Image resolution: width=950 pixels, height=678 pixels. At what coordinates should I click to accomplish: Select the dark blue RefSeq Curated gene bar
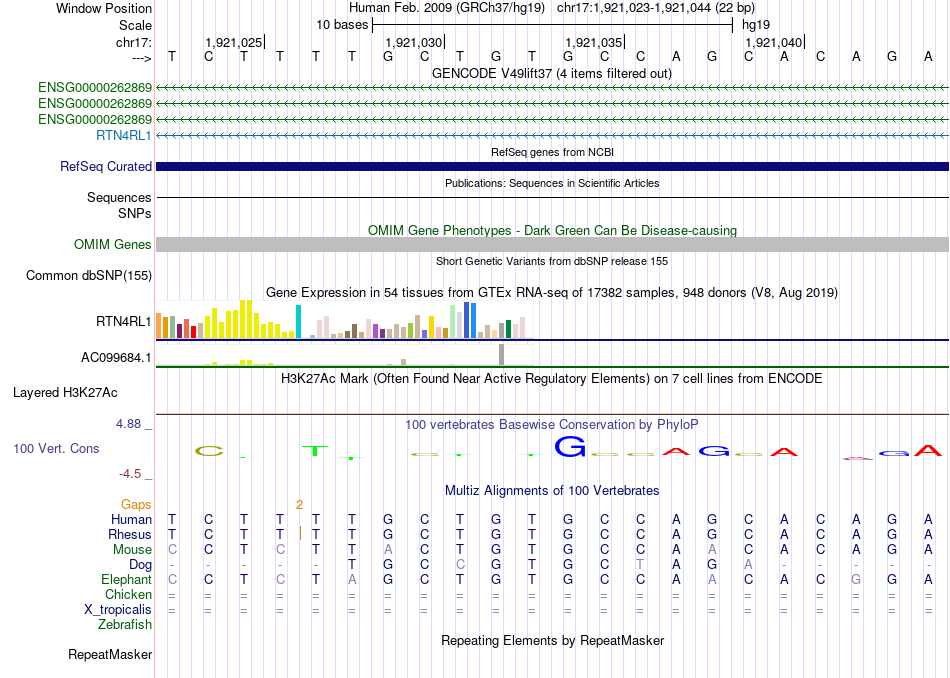point(552,167)
